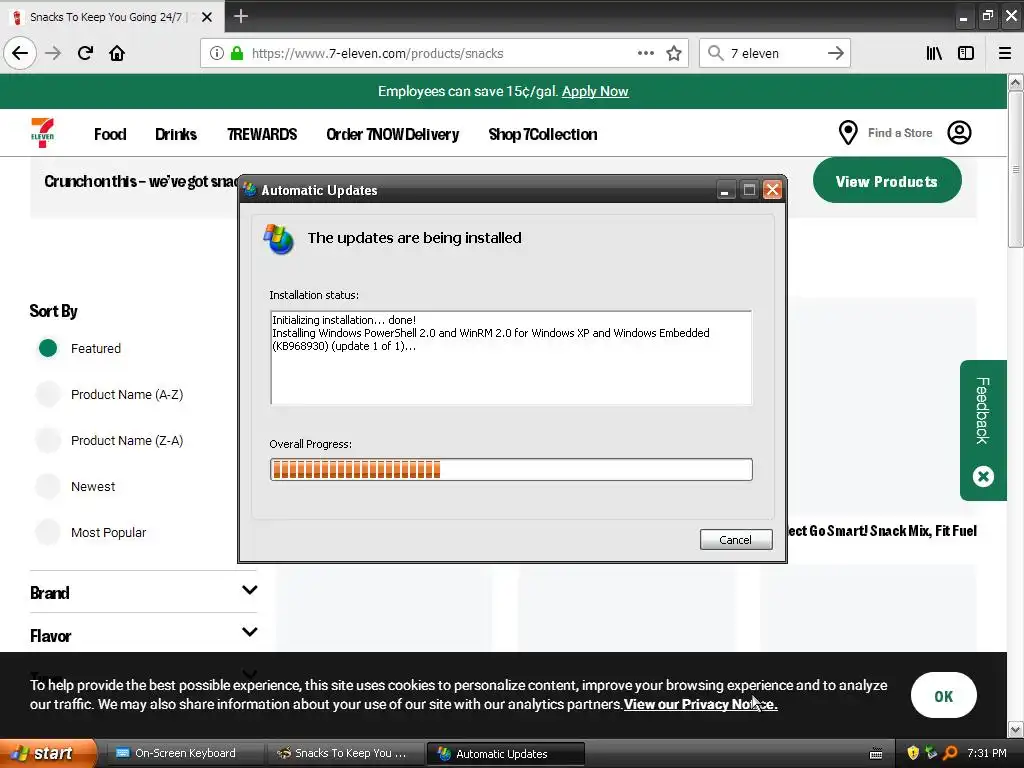Screen dimensions: 1024x768
Task: Open Order 7NOW Delivery menu item
Action: tap(392, 134)
